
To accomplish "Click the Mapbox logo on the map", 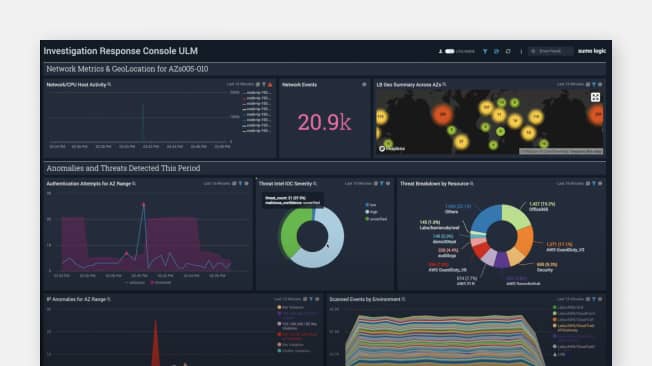I will click(392, 148).
